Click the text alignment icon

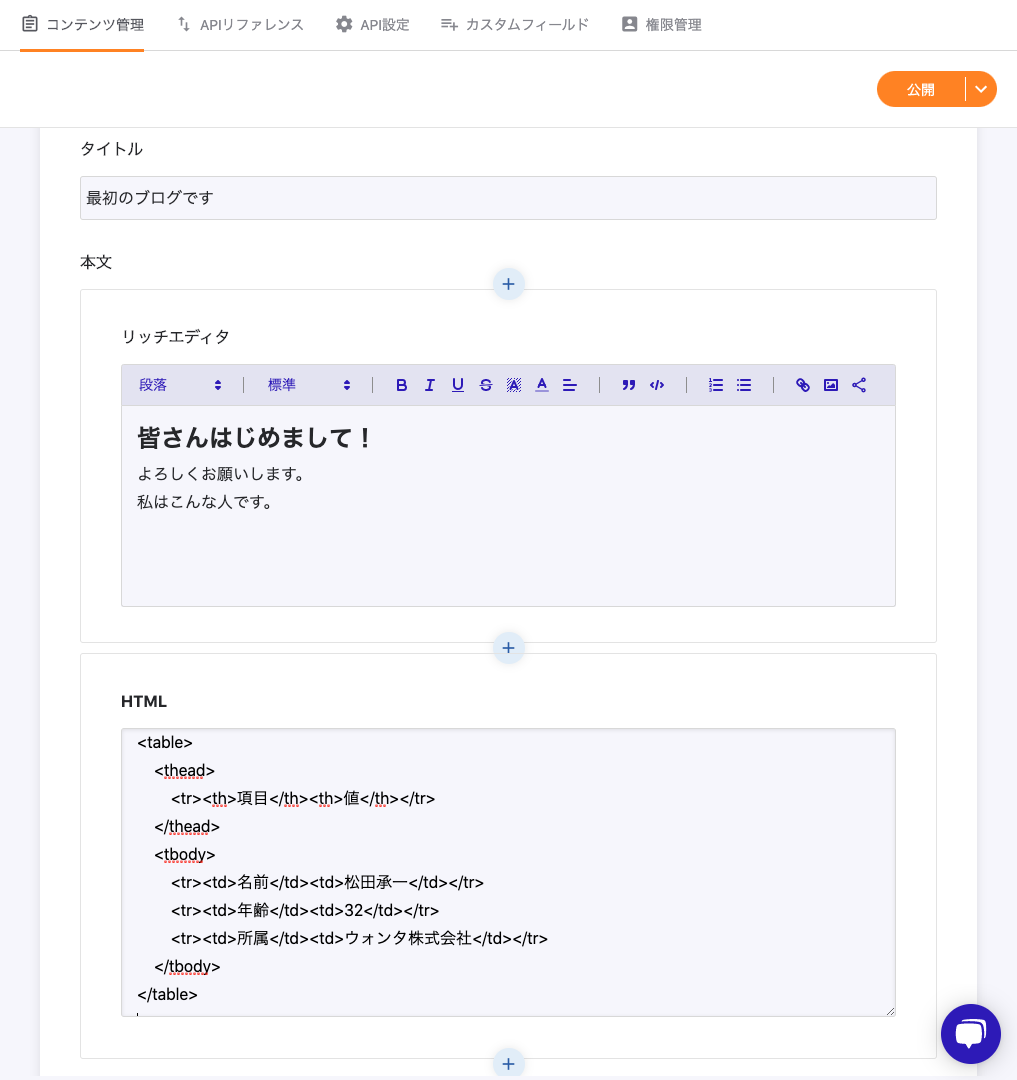569,385
